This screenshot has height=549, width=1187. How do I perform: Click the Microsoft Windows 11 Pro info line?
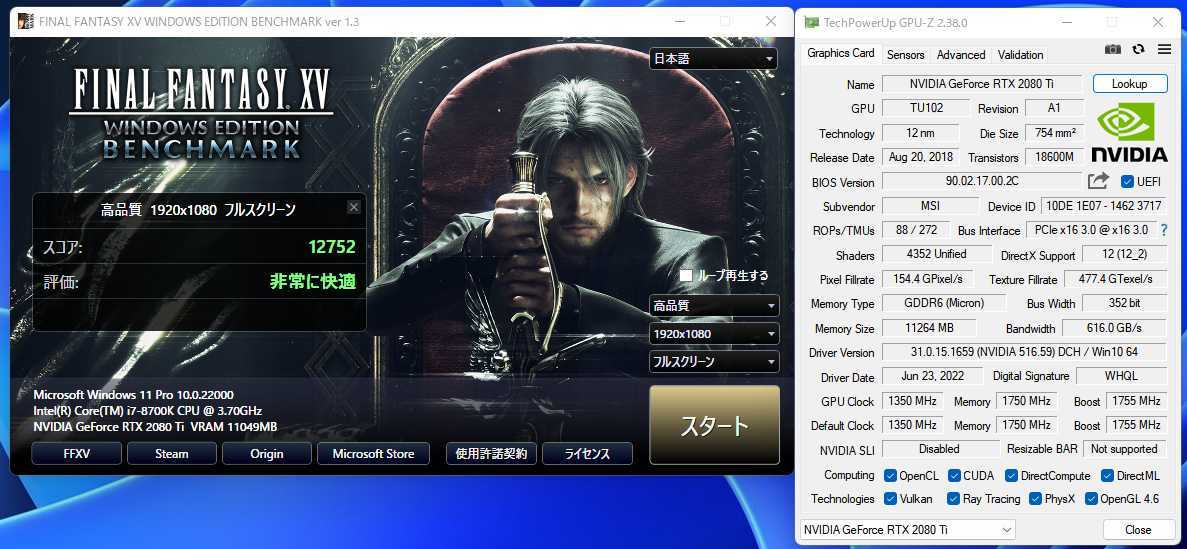coord(133,395)
